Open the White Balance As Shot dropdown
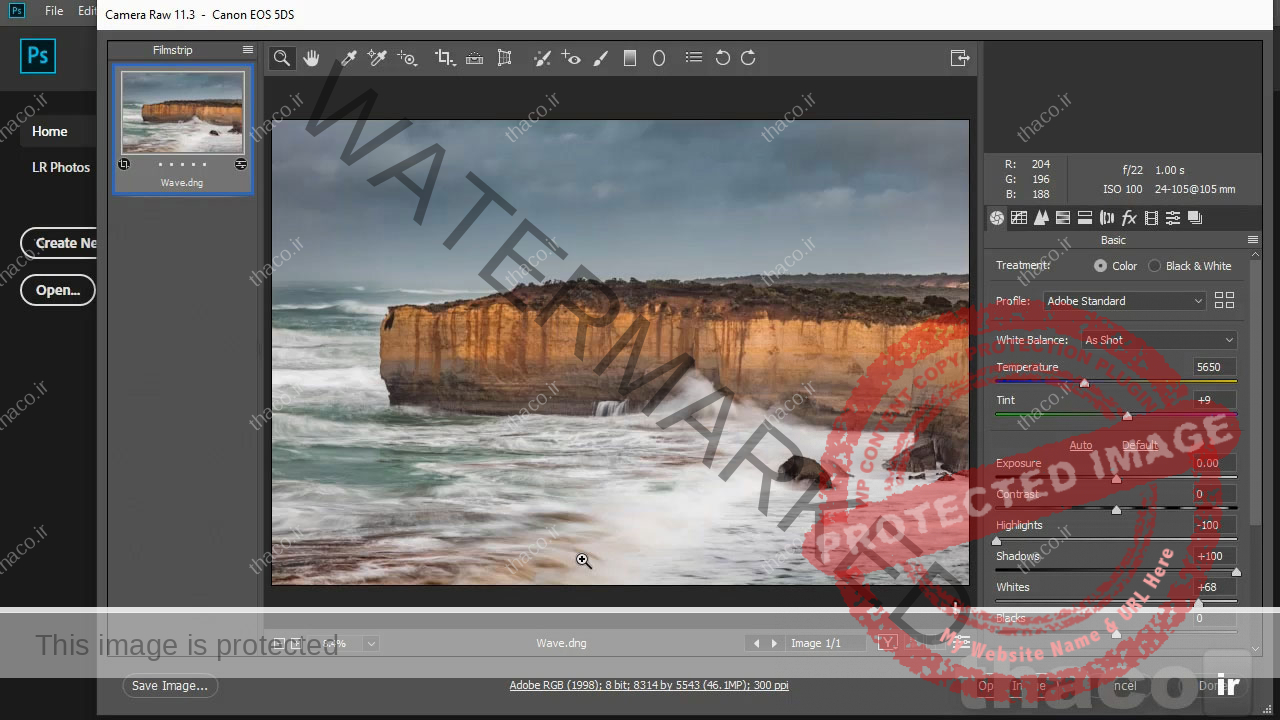The image size is (1280, 720). pyautogui.click(x=1159, y=340)
